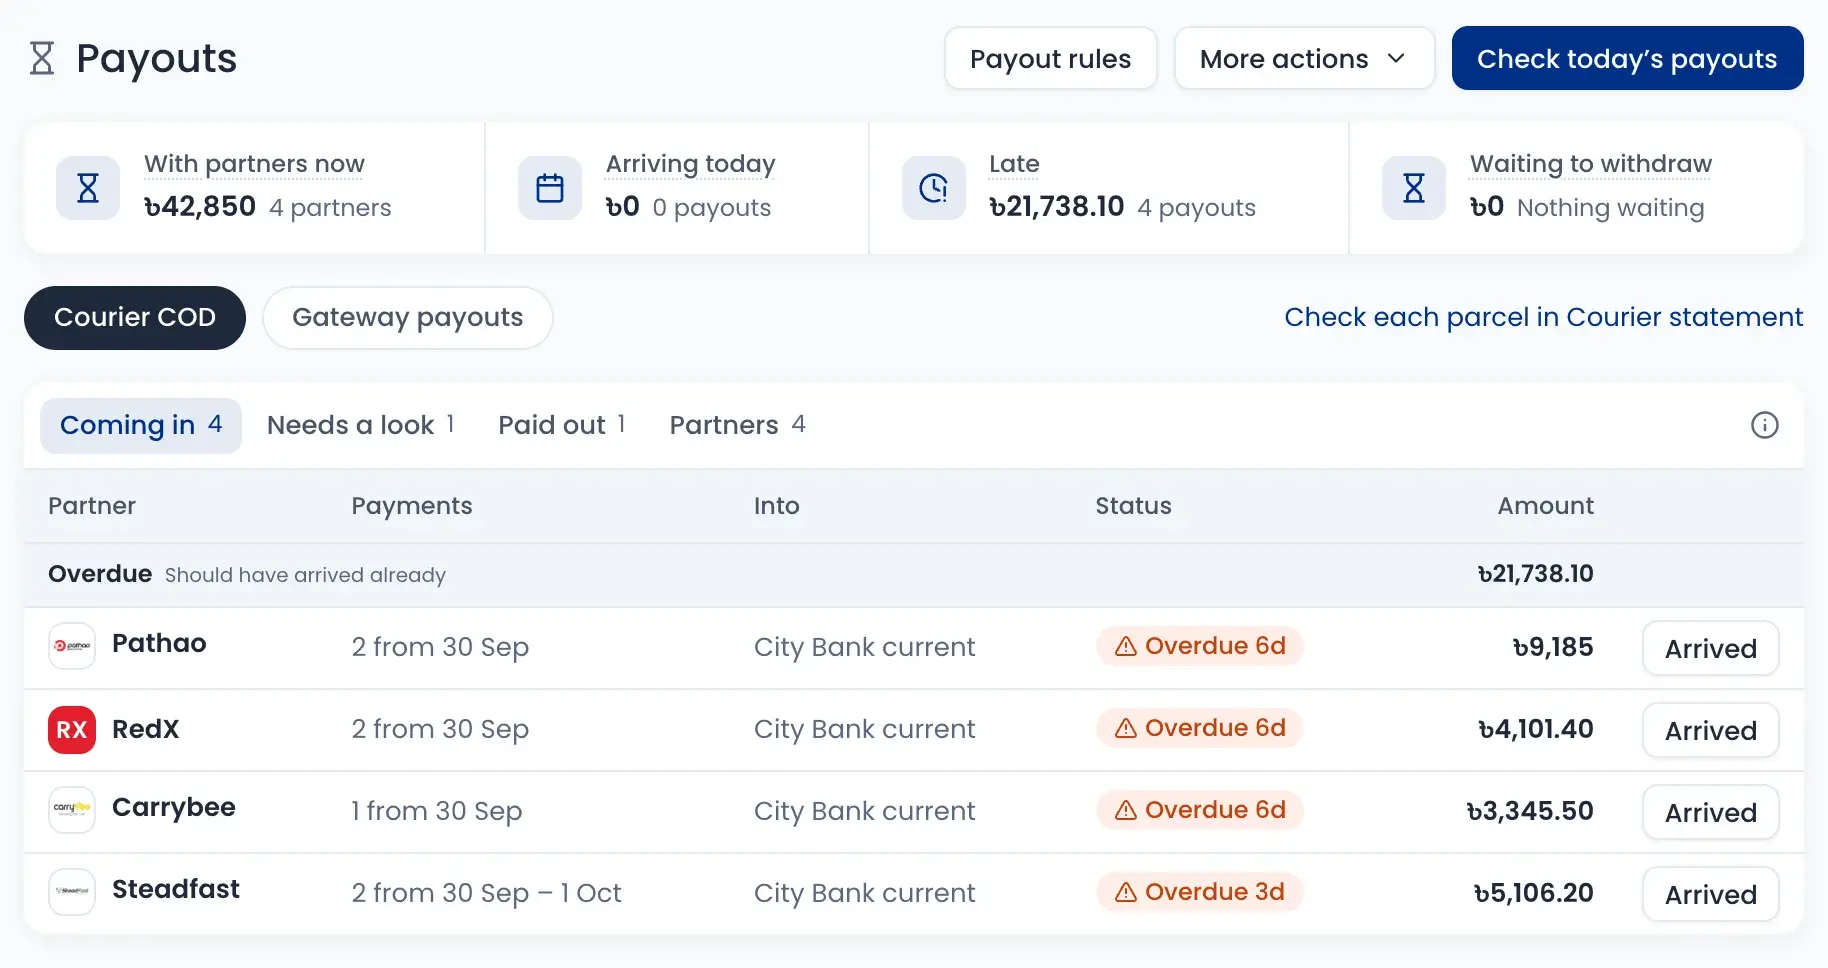Click the Late label in summary
The height and width of the screenshot is (968, 1828).
pos(1014,163)
